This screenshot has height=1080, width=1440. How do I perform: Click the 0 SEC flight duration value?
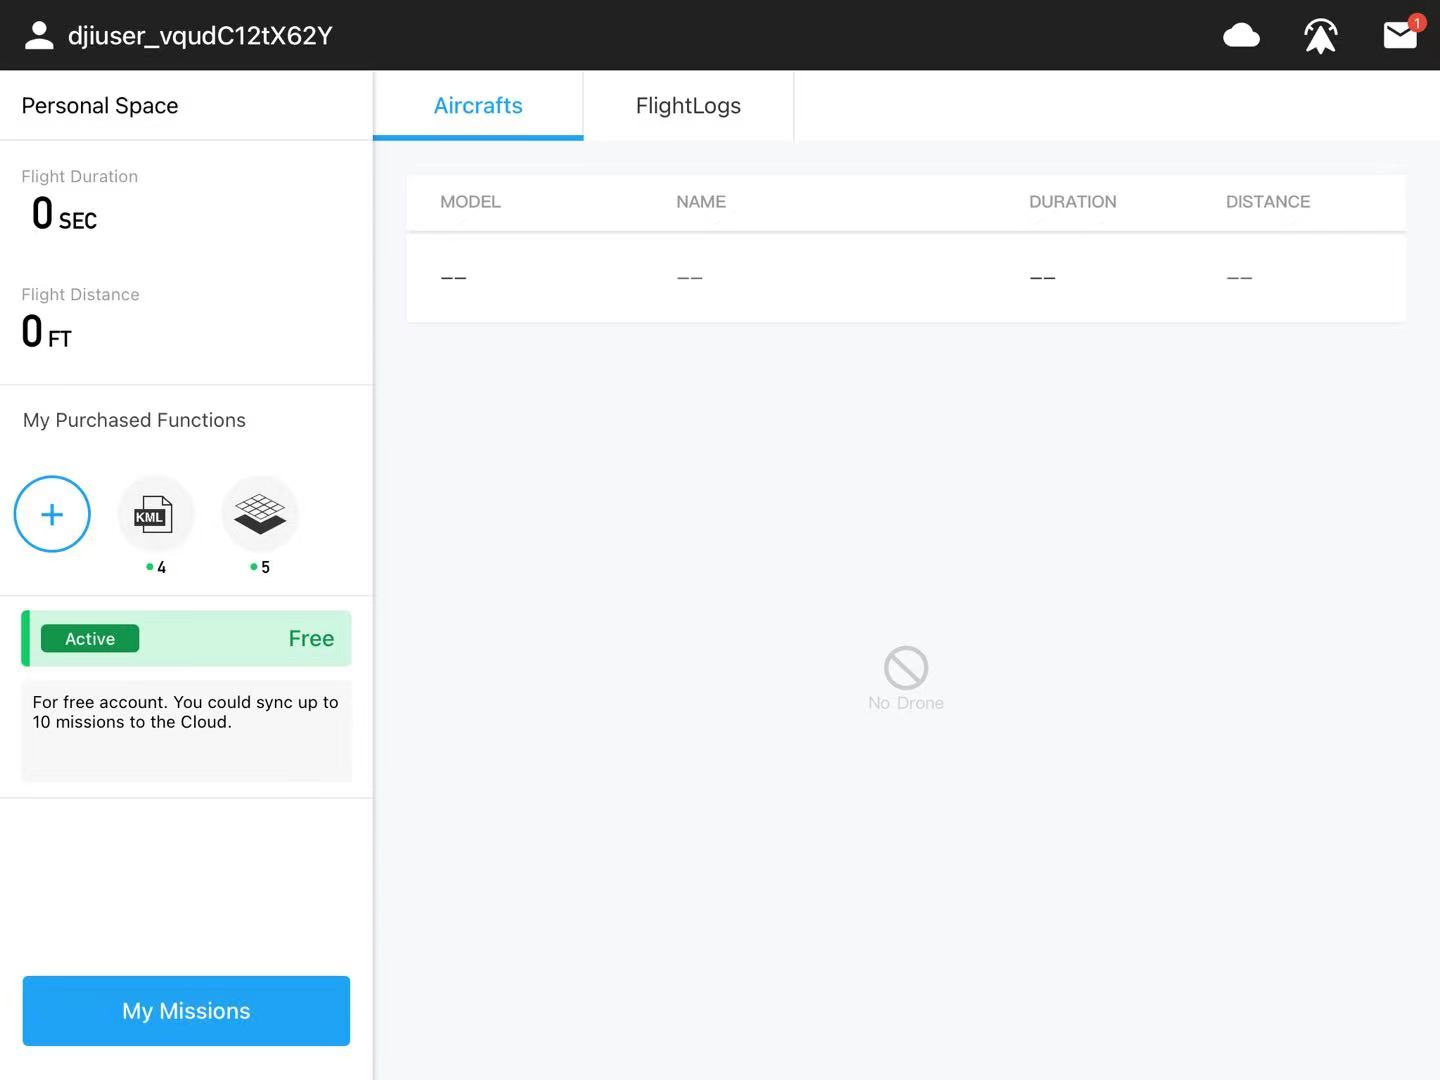(x=65, y=214)
